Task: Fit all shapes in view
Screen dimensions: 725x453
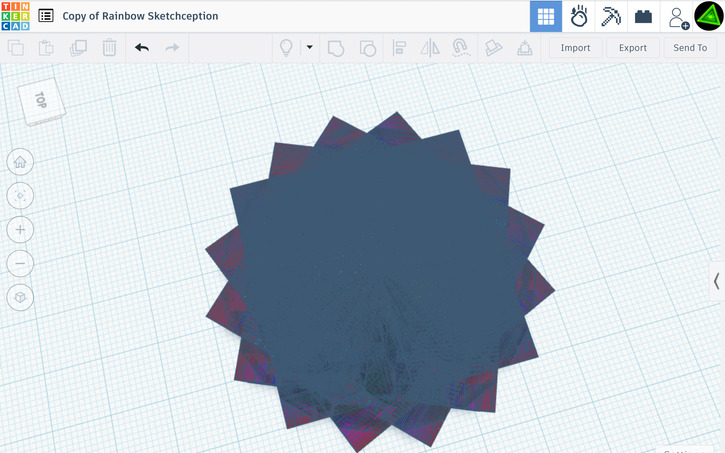Action: coord(20,196)
